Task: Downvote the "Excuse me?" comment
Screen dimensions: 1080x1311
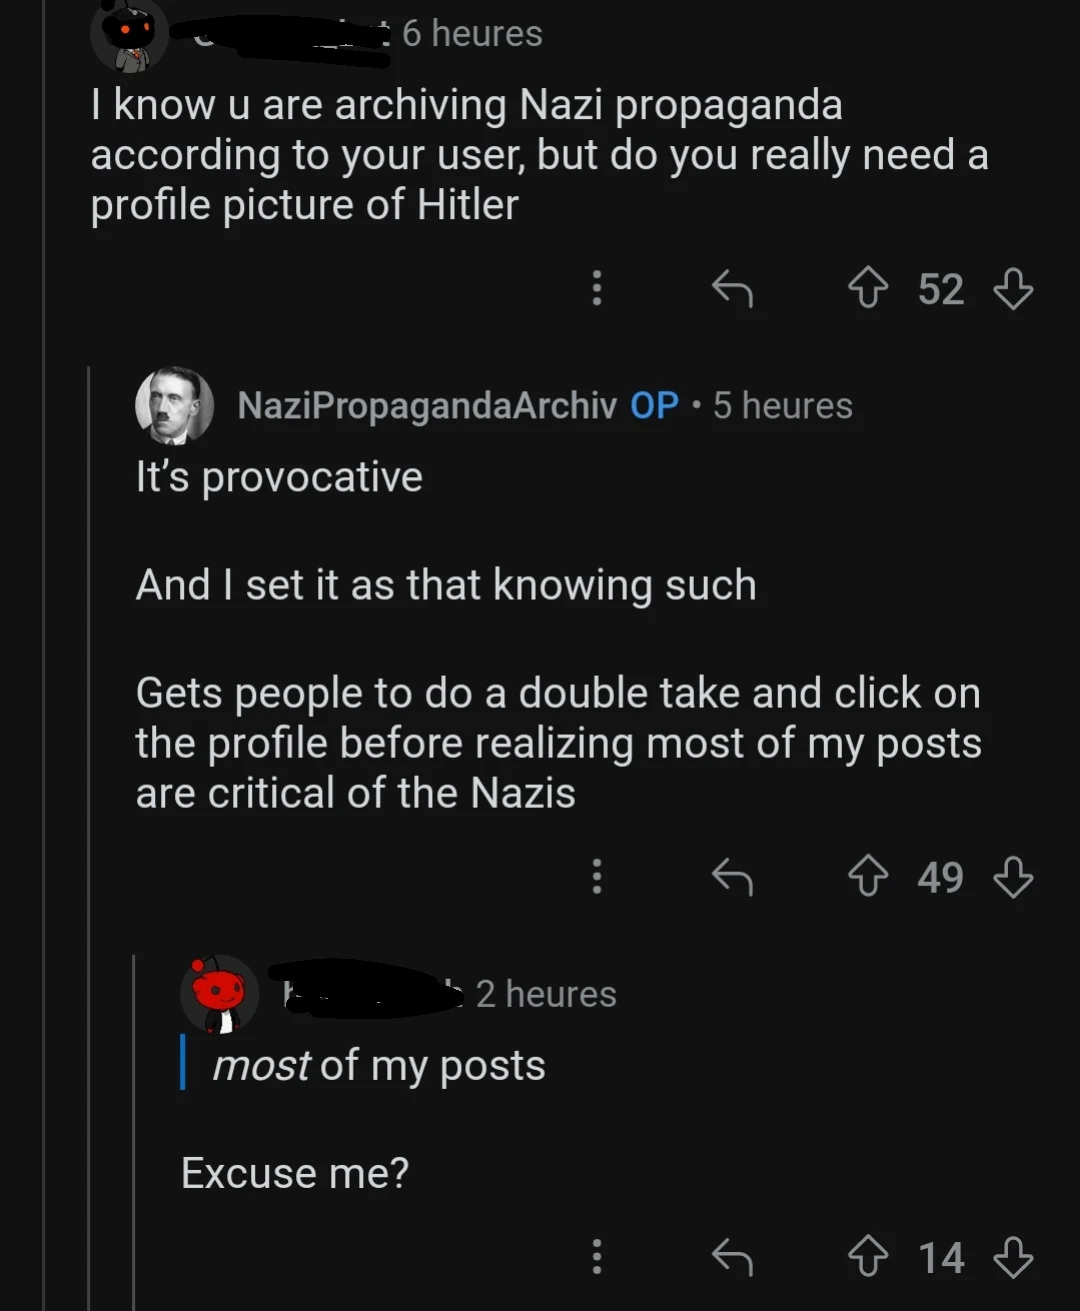Action: (1013, 1258)
